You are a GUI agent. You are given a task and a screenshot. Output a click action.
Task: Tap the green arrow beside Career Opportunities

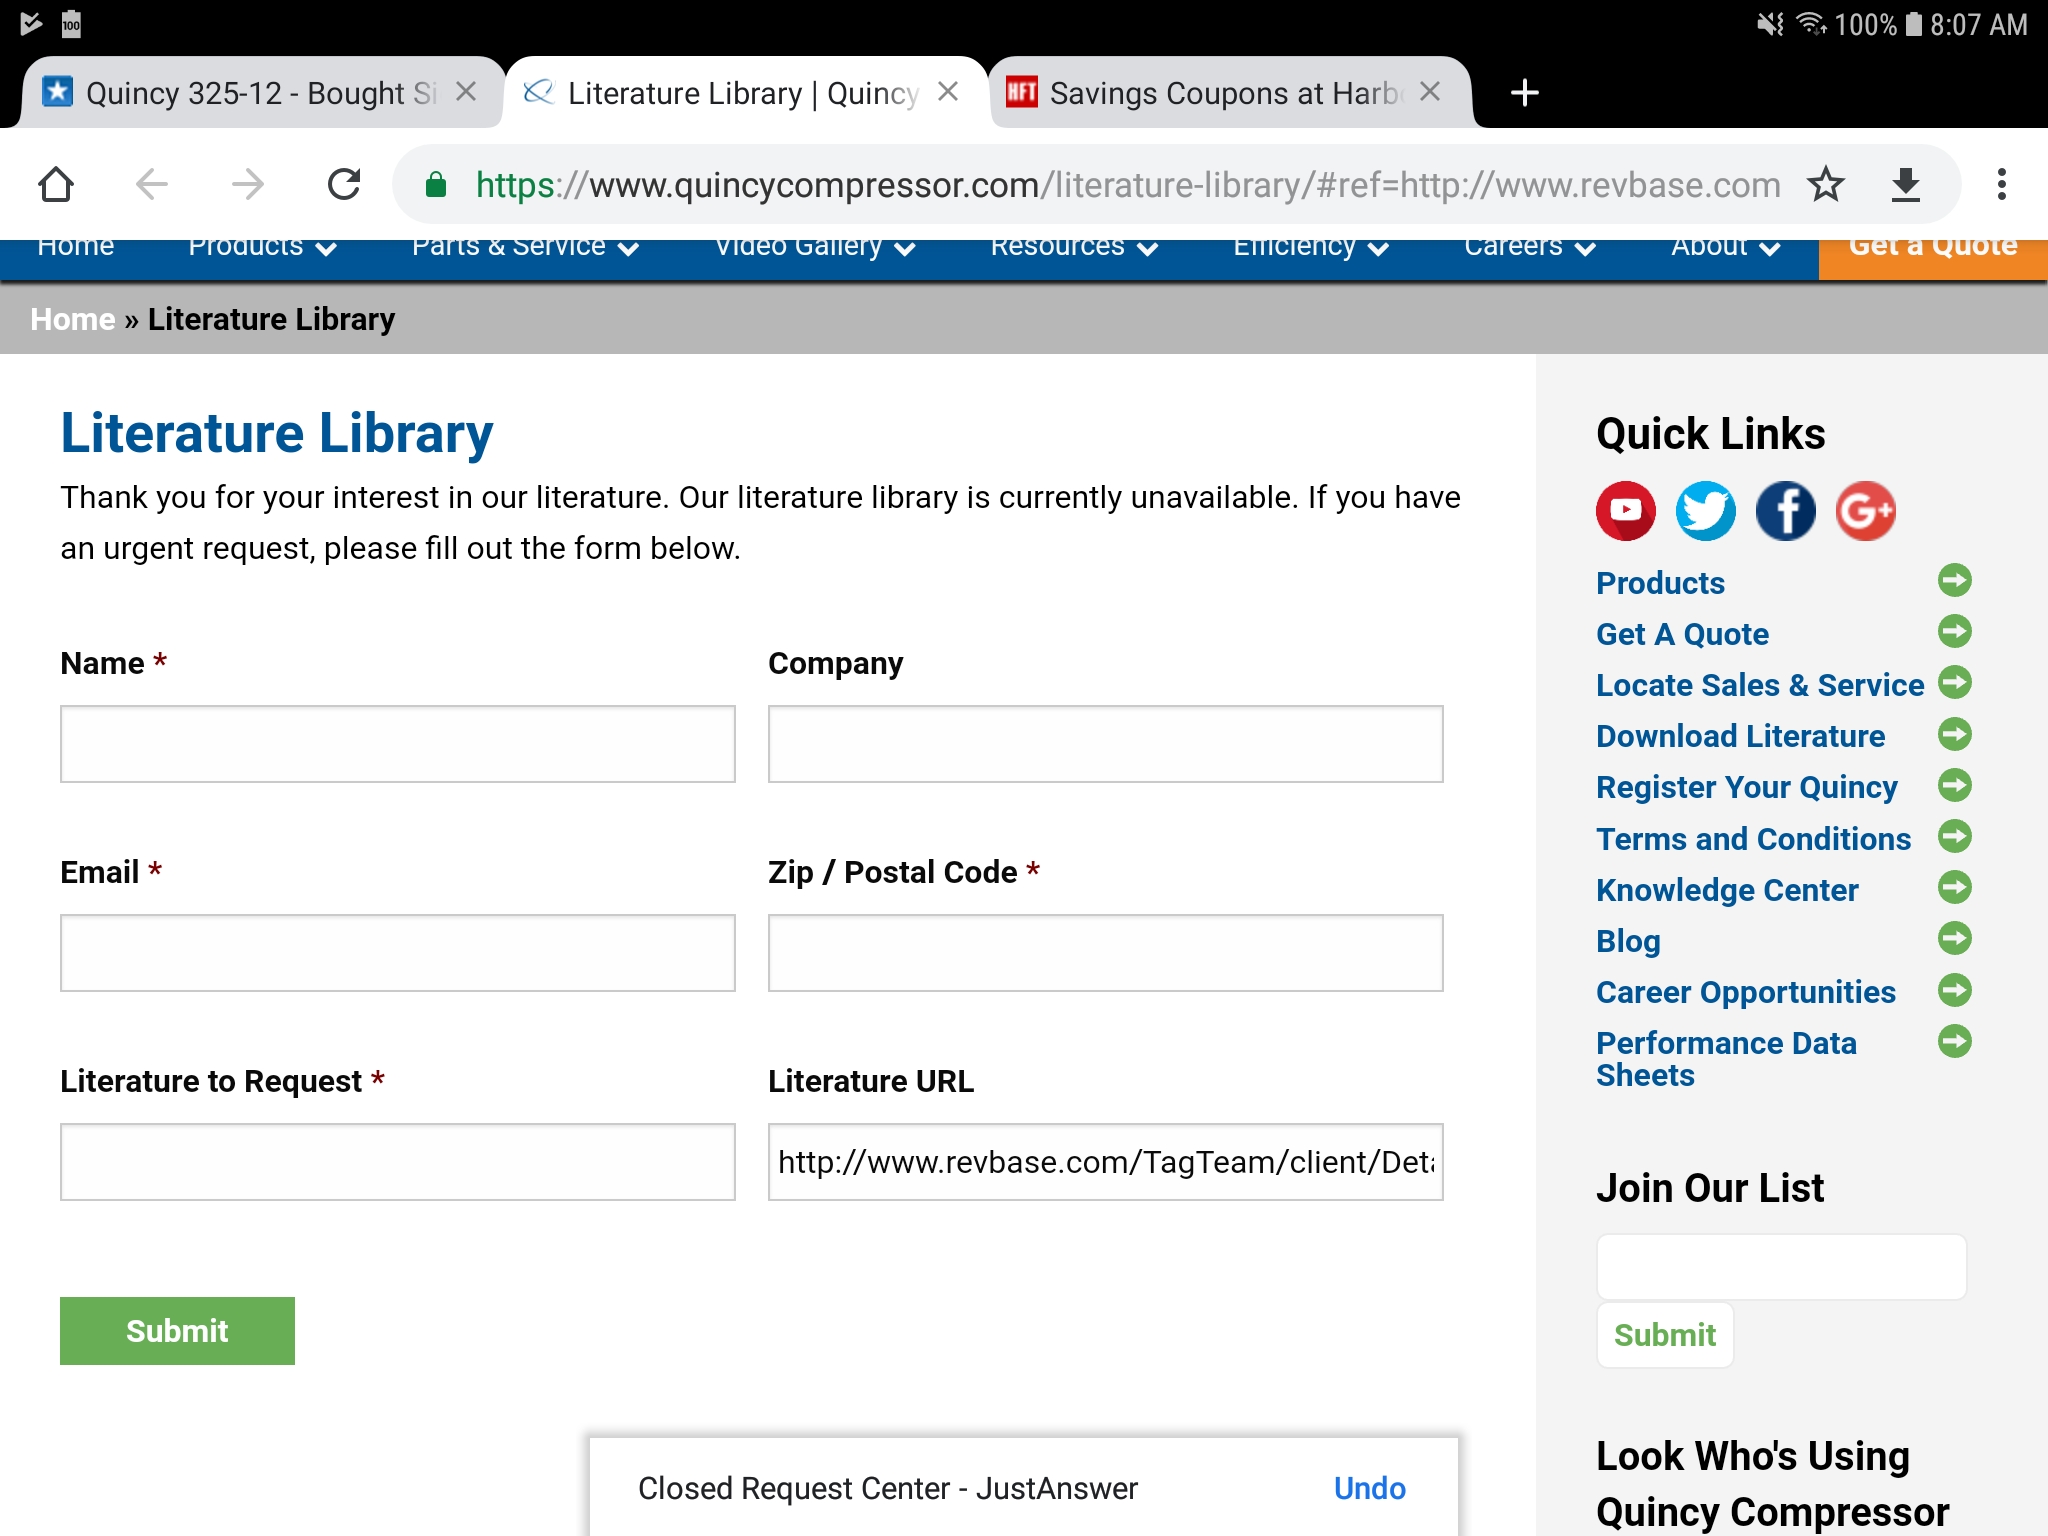coord(1955,990)
